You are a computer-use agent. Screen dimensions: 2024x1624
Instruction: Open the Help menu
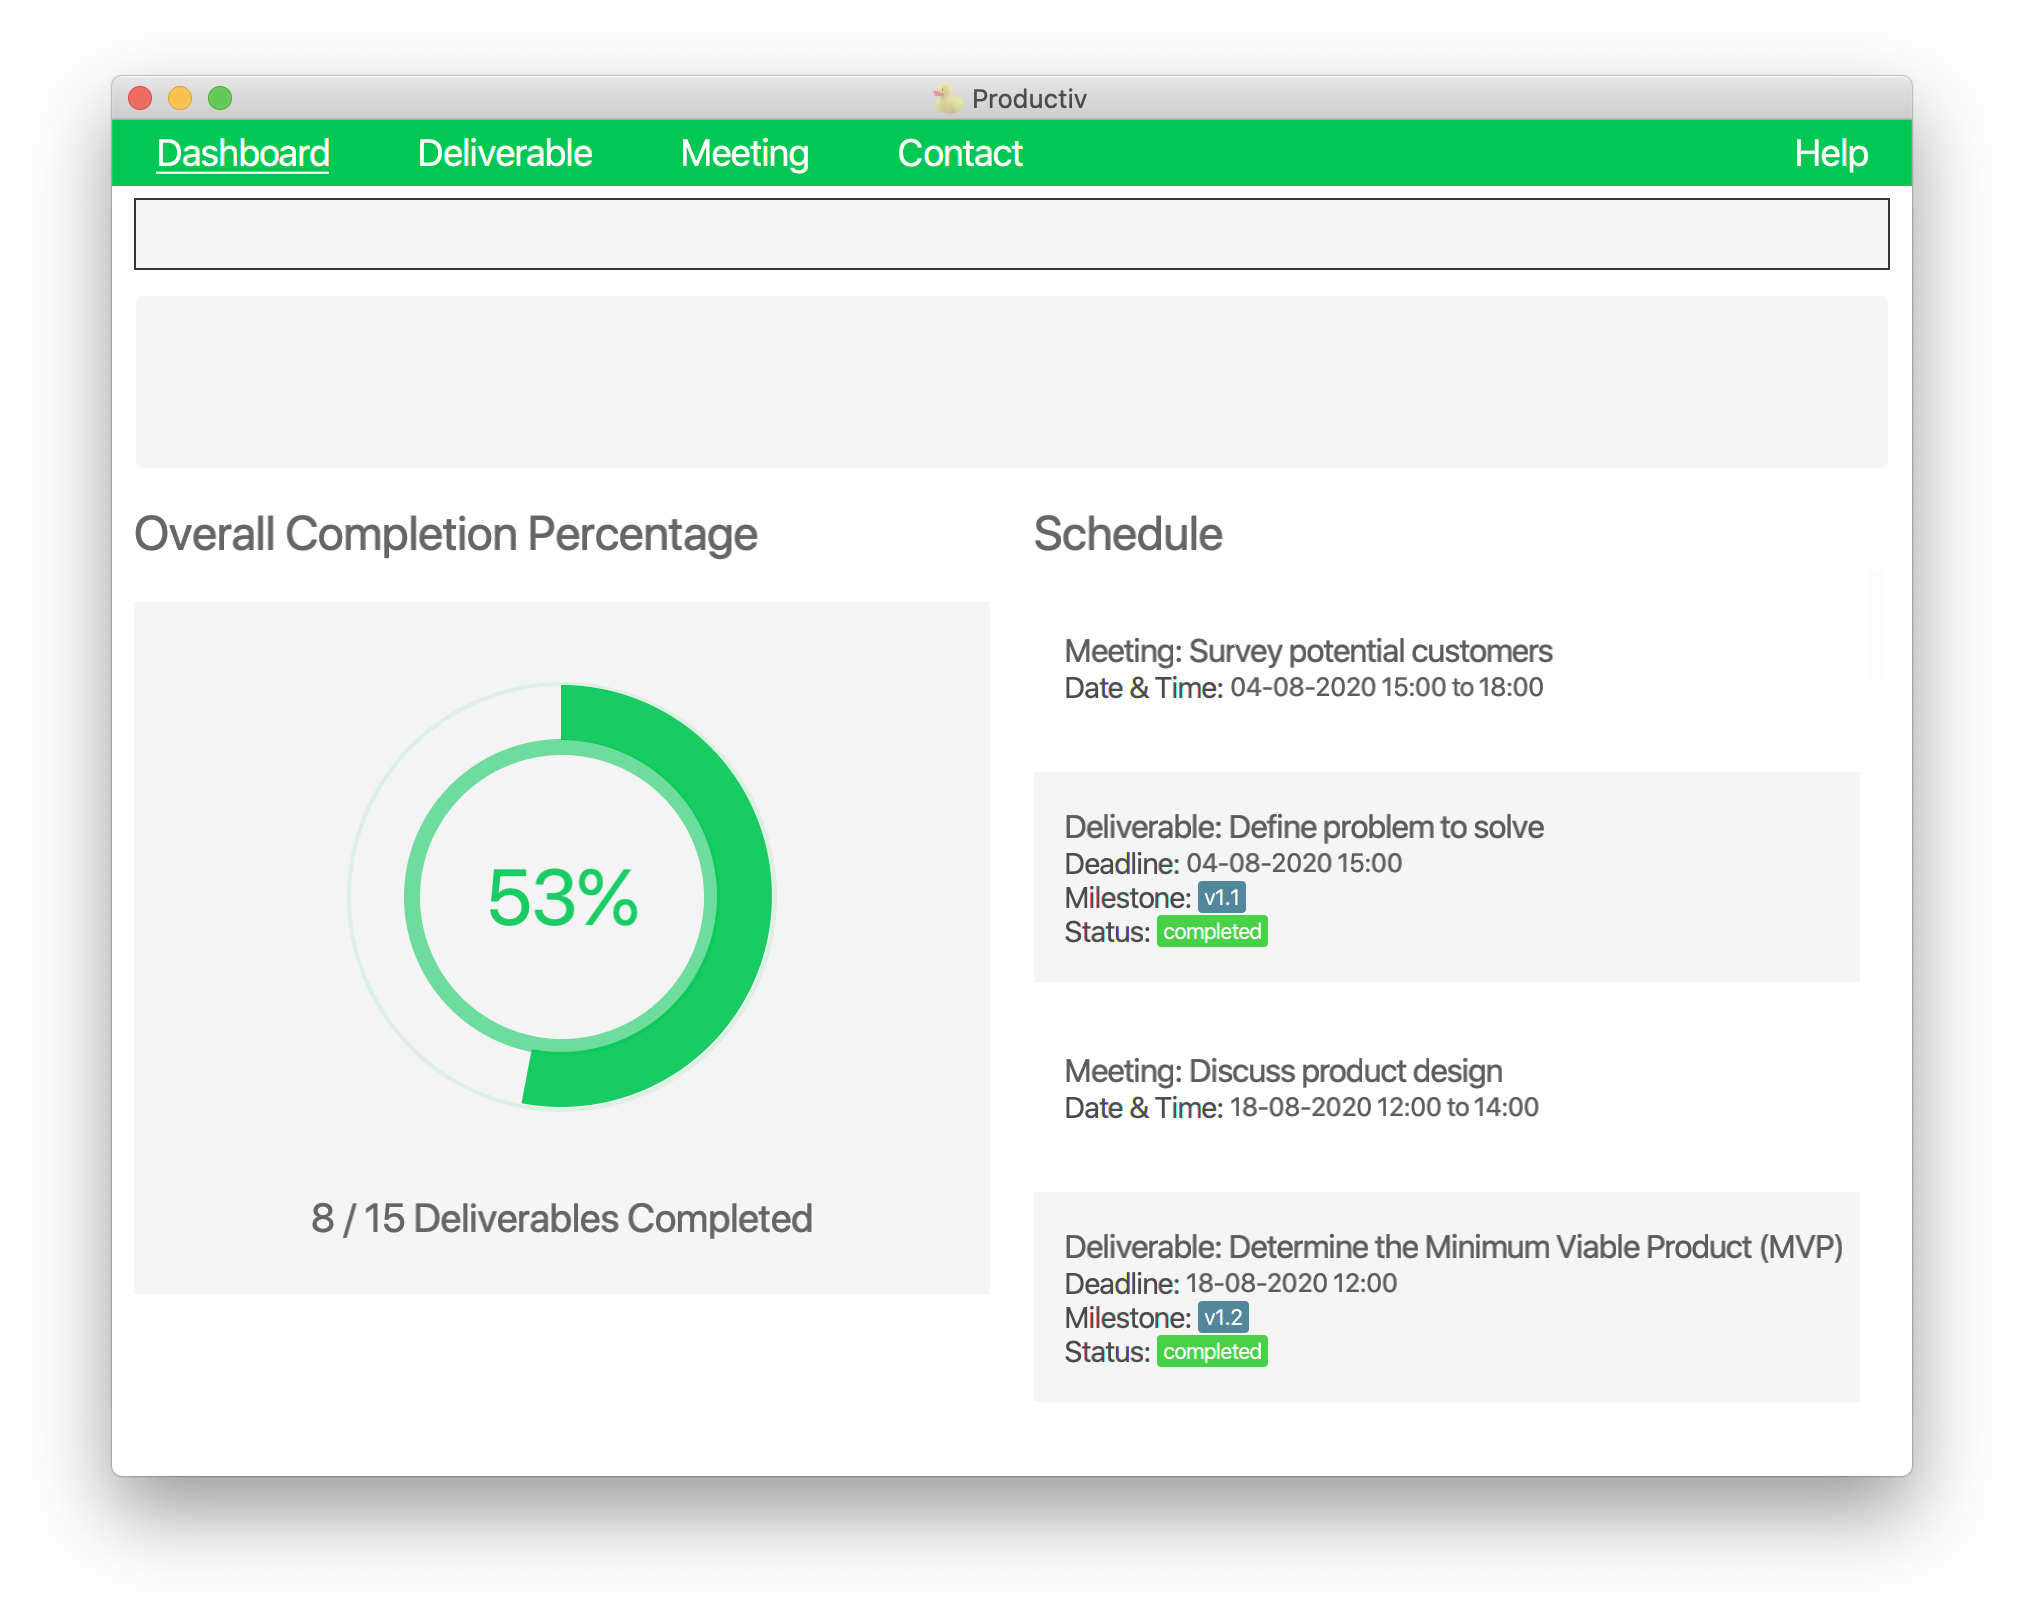(x=1831, y=154)
